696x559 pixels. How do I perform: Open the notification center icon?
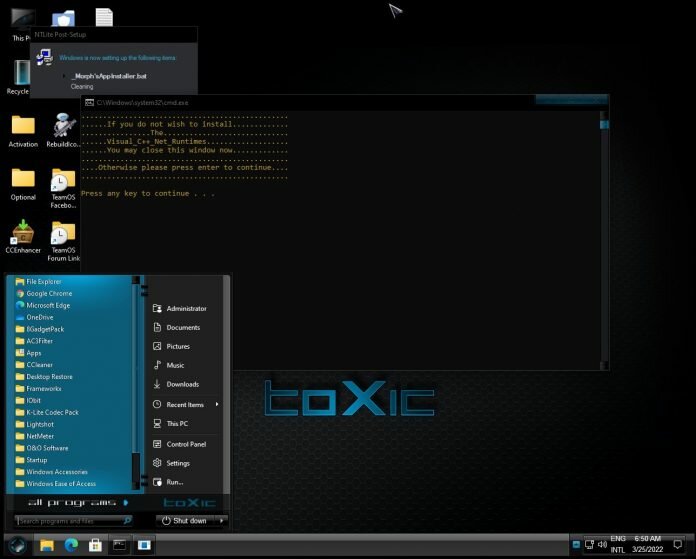pos(678,544)
